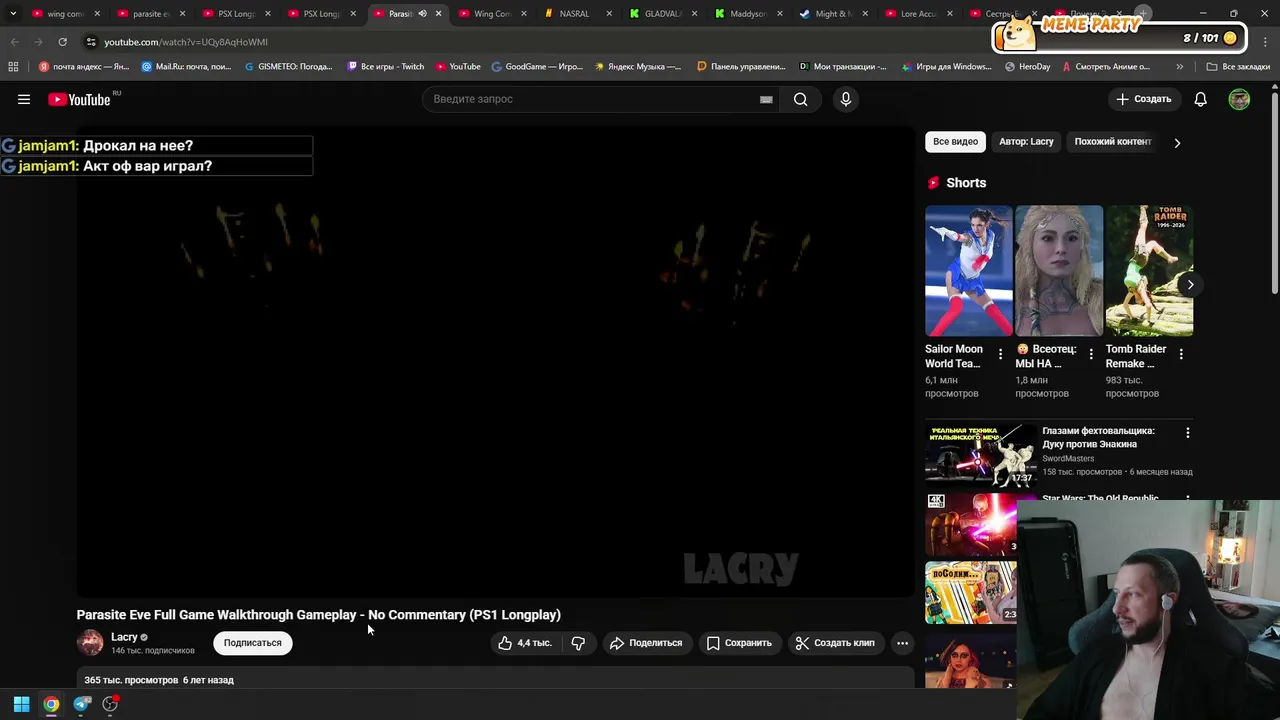Open the account avatar menu
1280x720 pixels.
[1239, 99]
